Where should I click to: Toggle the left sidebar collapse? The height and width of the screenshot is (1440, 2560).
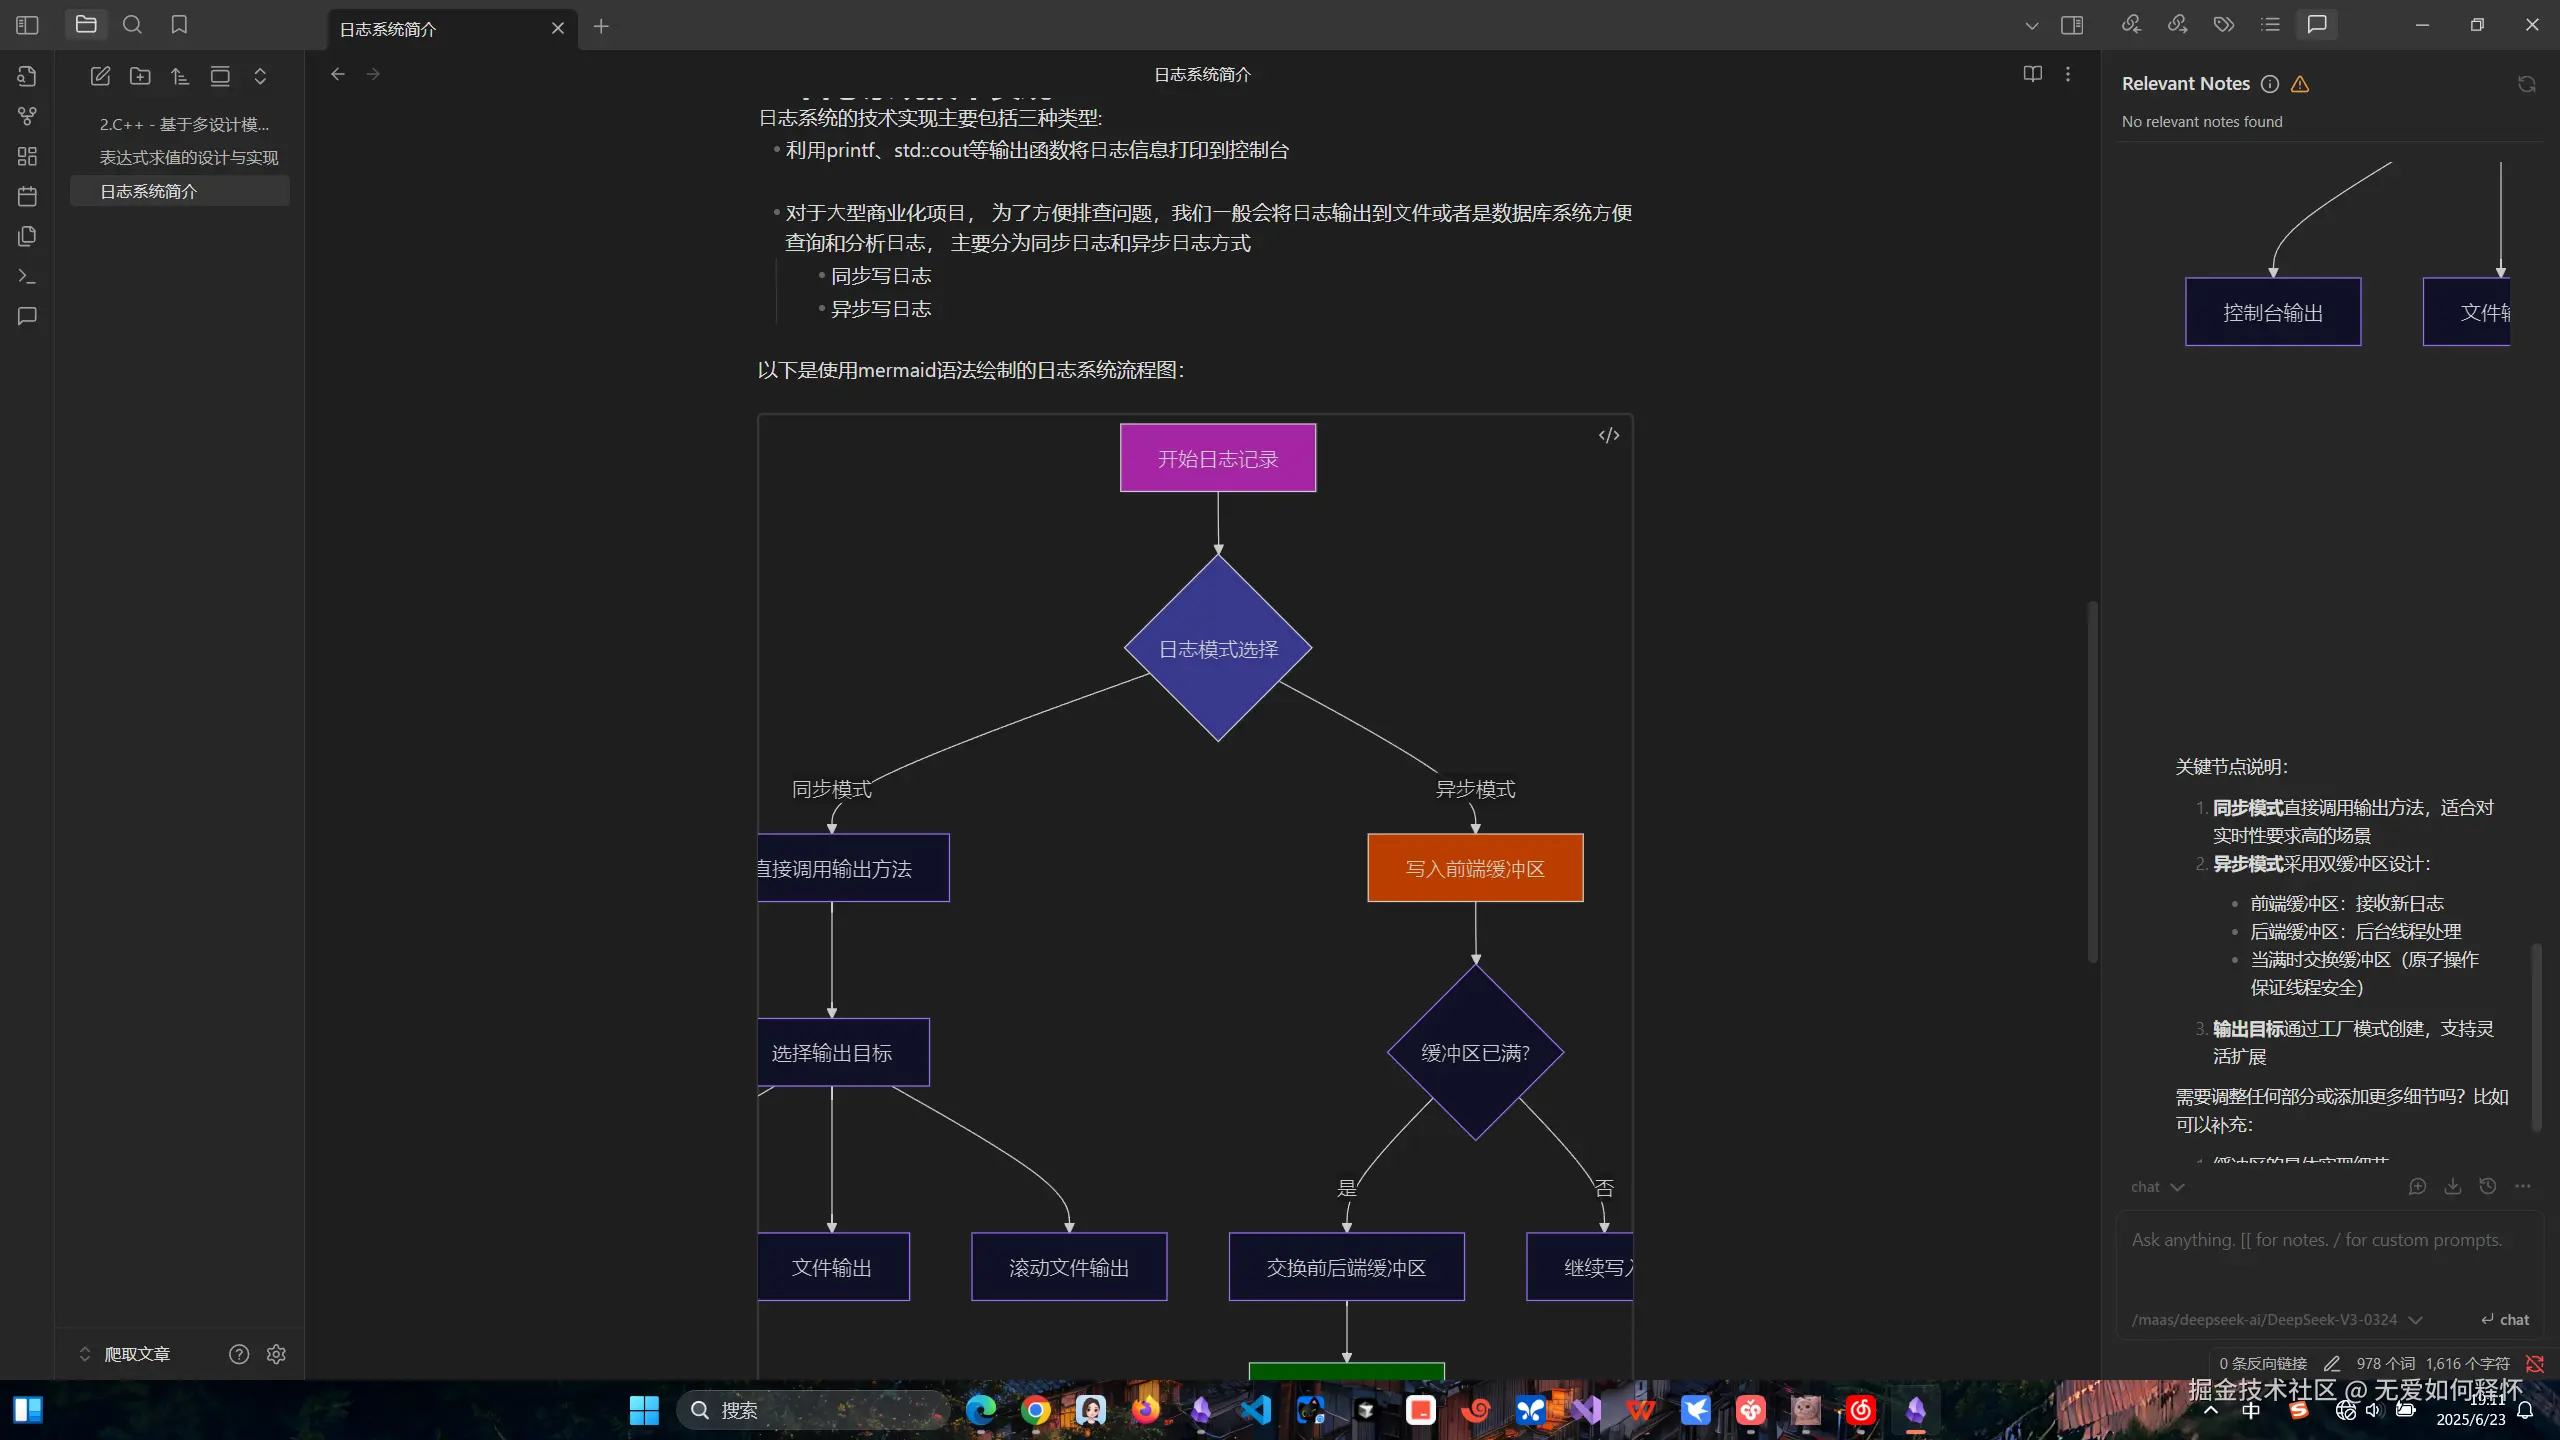(27, 25)
